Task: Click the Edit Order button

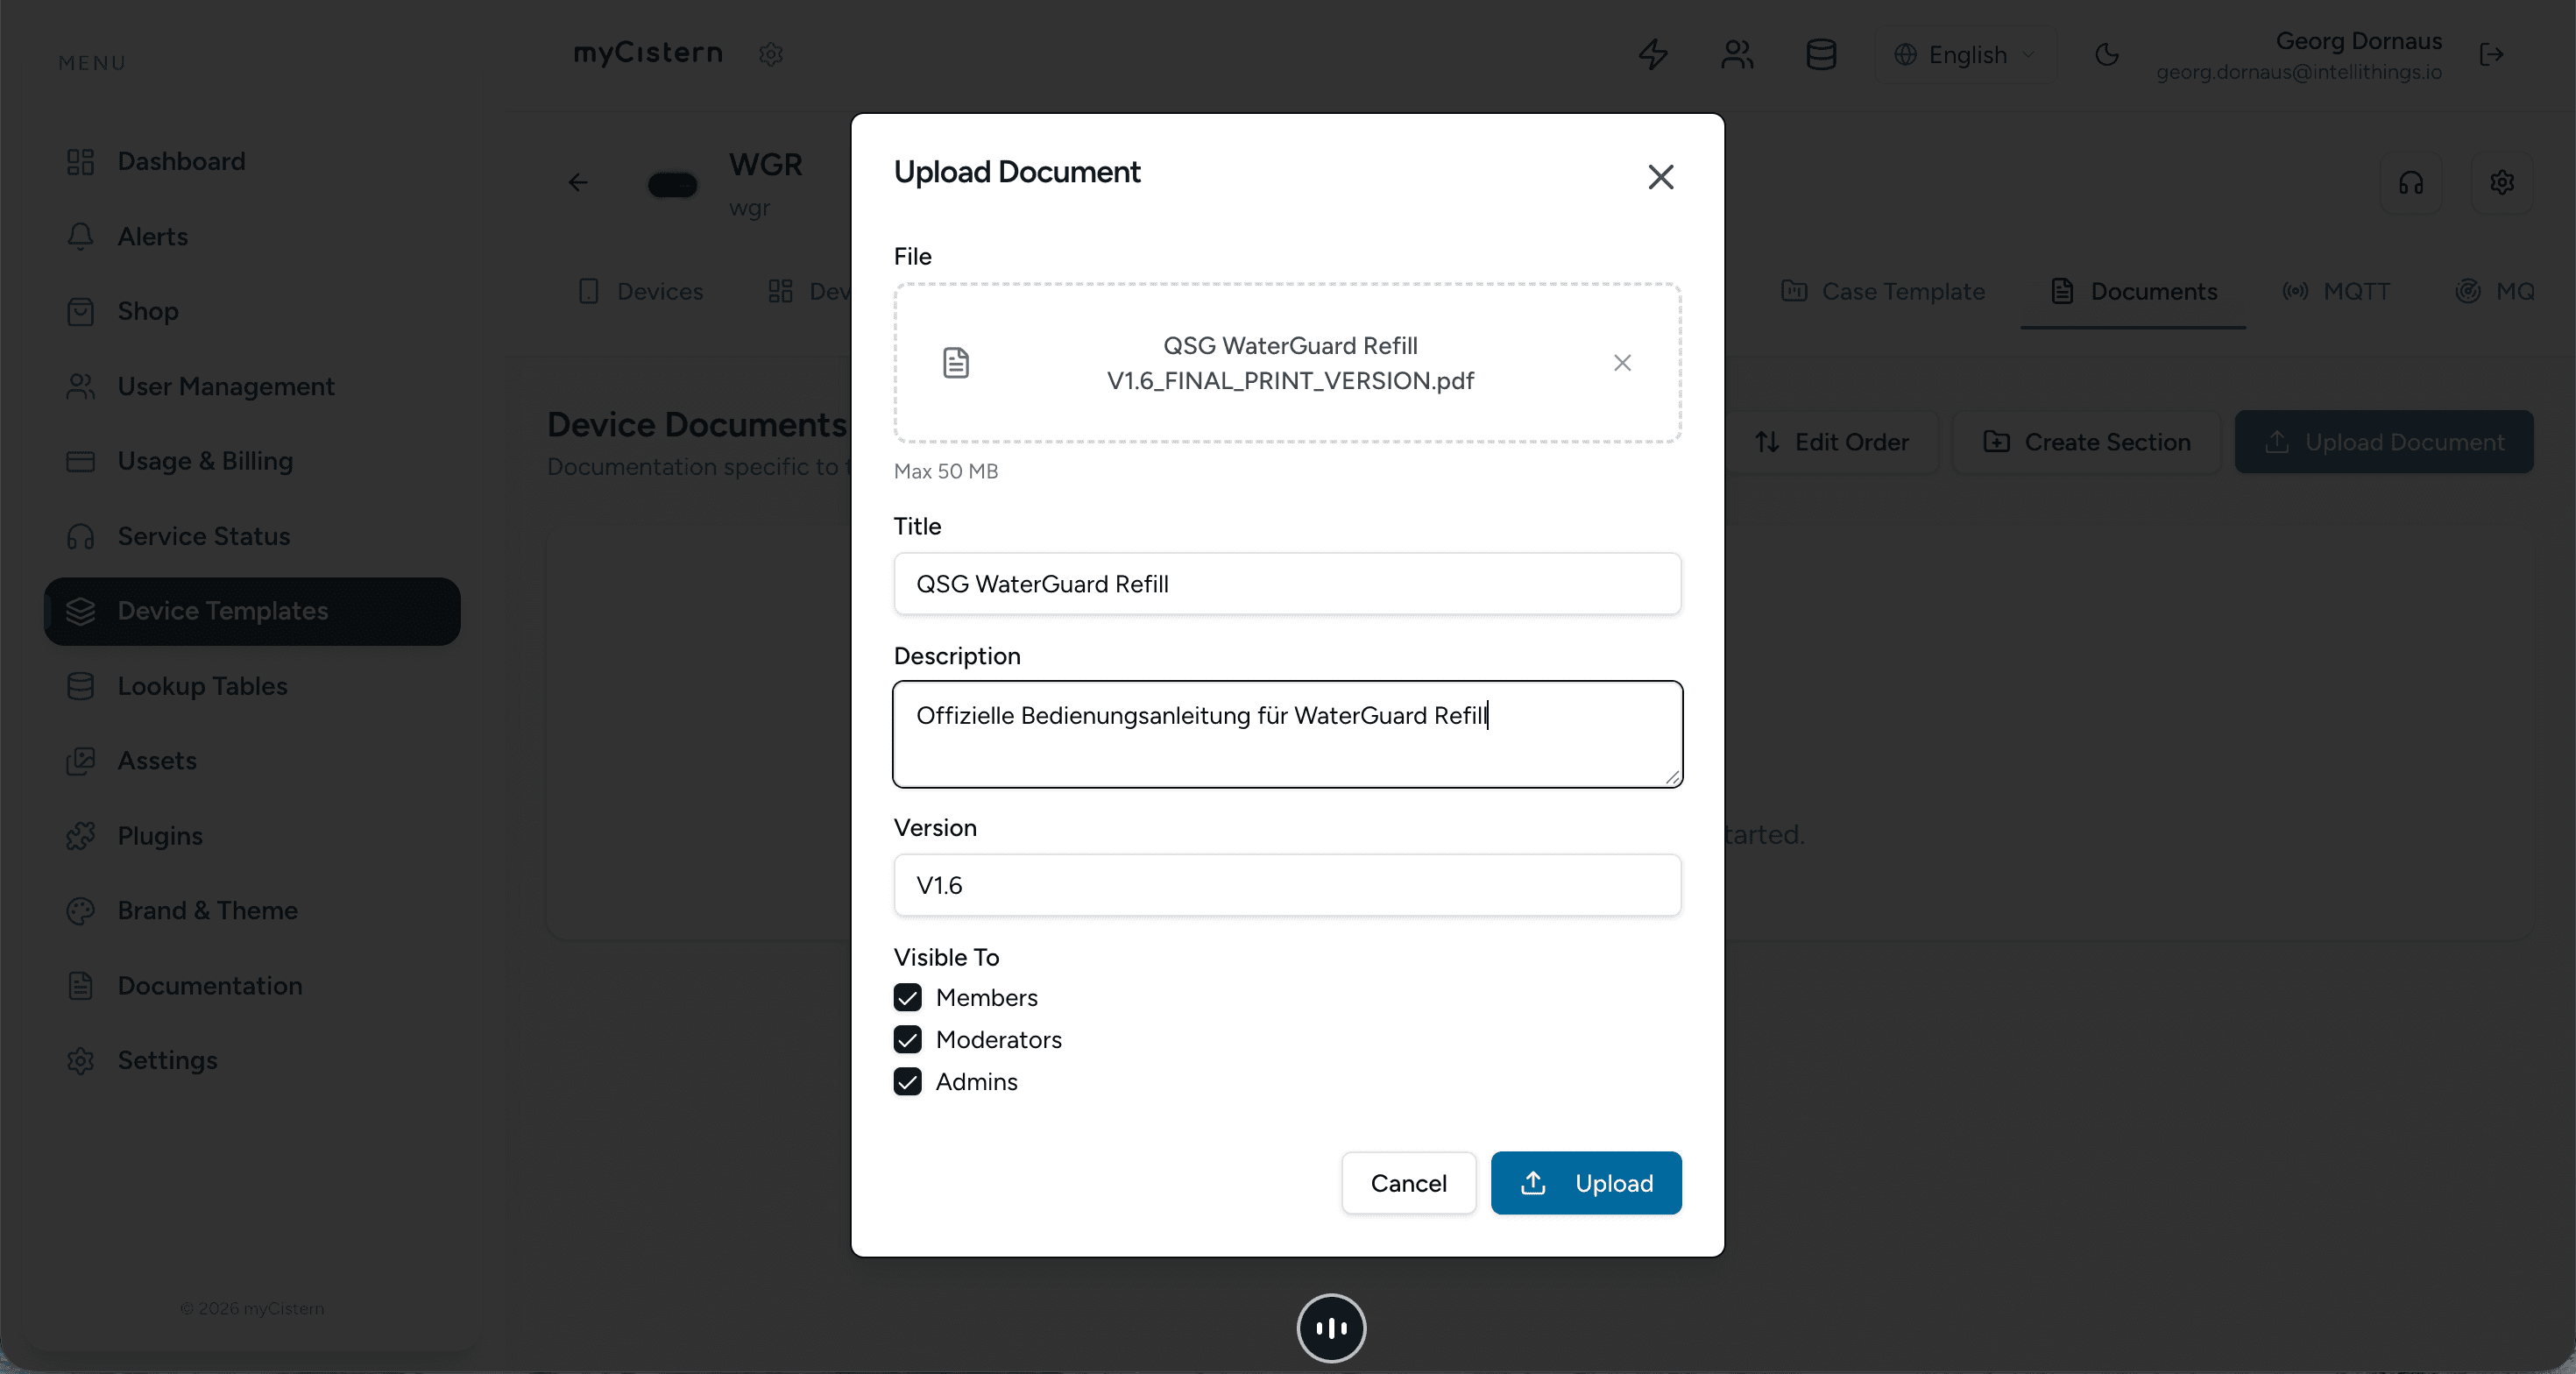Action: (1832, 442)
